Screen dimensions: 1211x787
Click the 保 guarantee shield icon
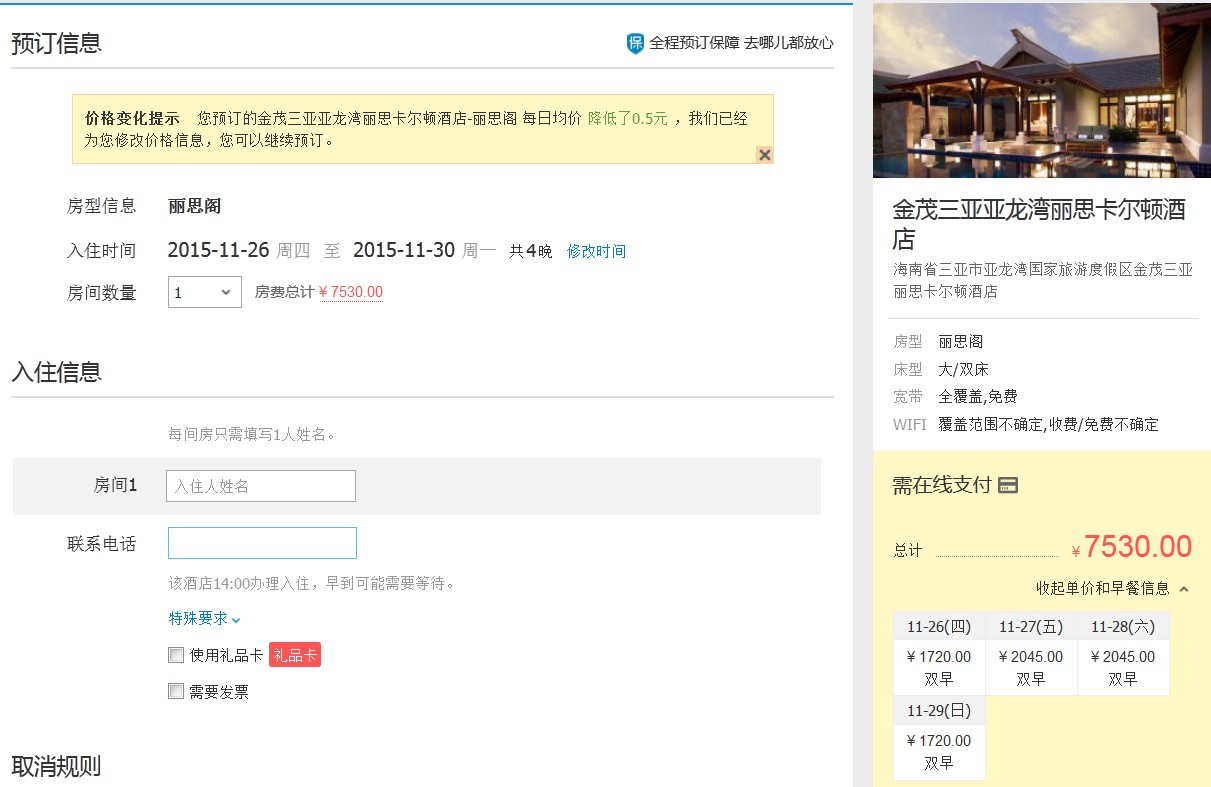pos(635,43)
